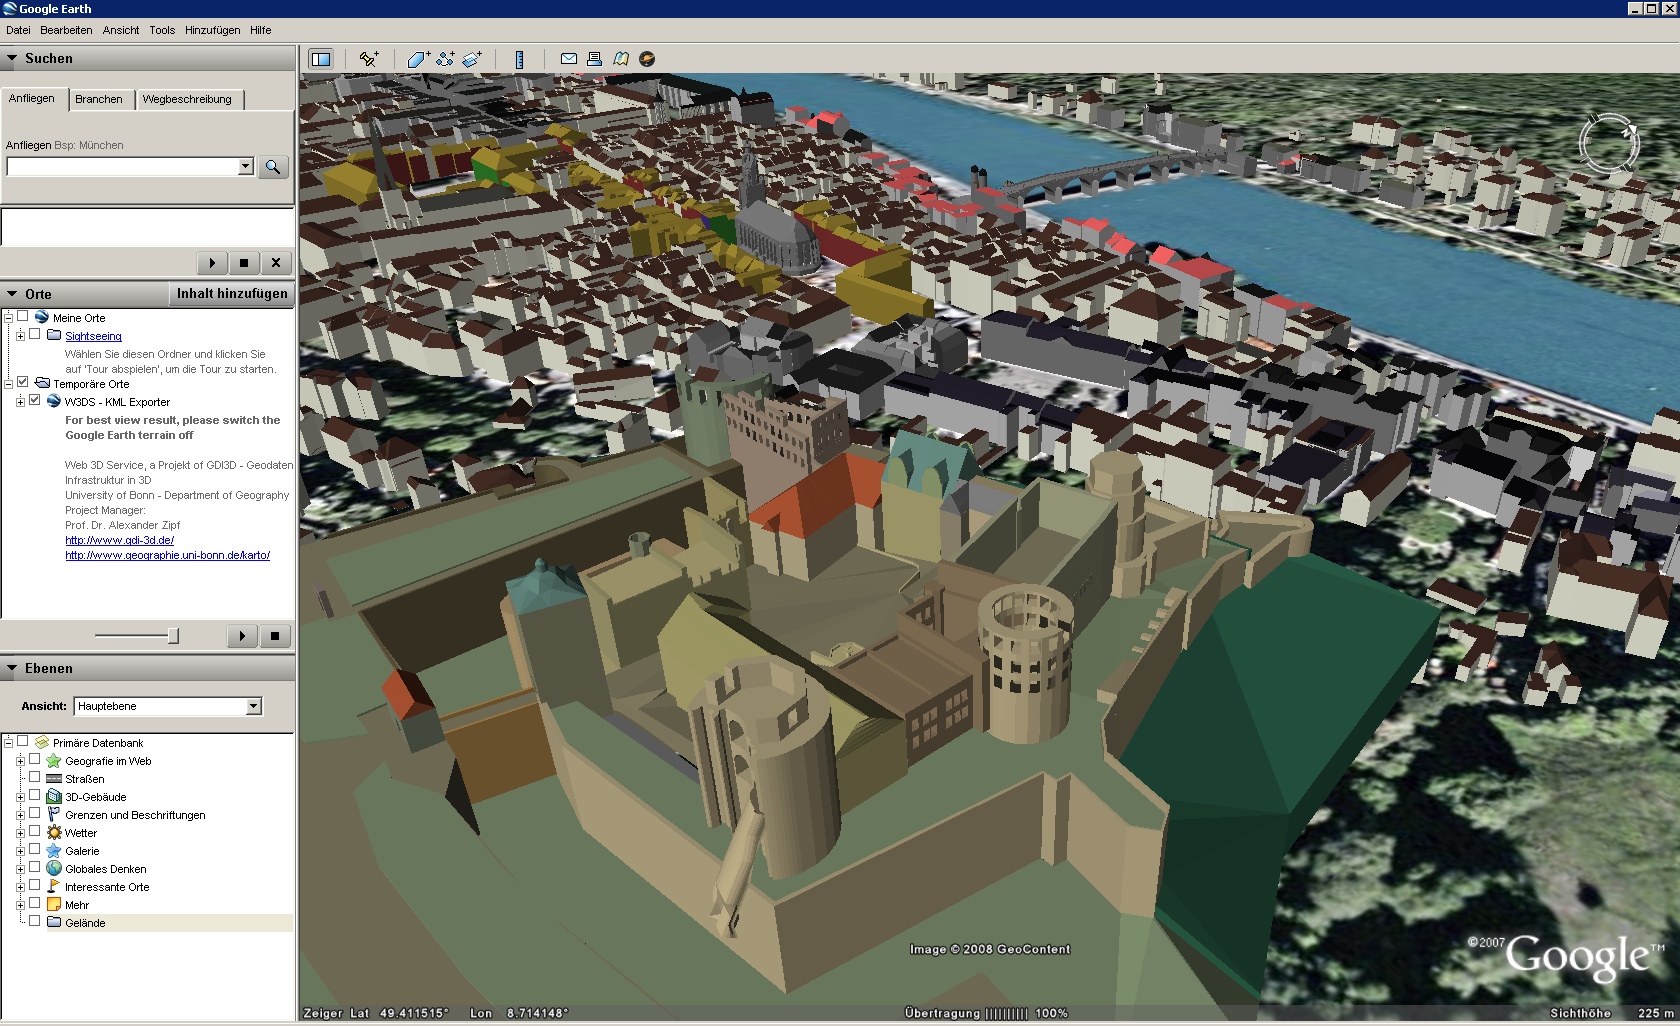
Task: Click the Sightseeing link
Action: pyautogui.click(x=93, y=336)
